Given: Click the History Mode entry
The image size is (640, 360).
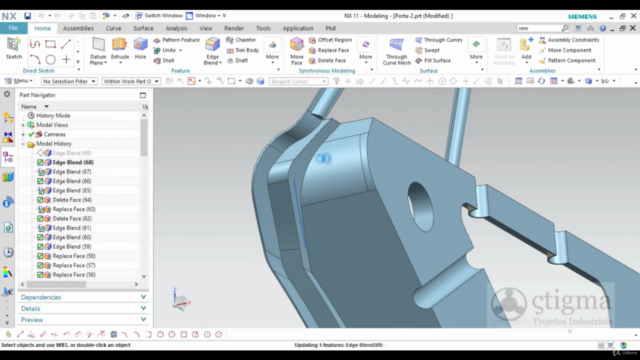Looking at the screenshot, I should pyautogui.click(x=53, y=116).
